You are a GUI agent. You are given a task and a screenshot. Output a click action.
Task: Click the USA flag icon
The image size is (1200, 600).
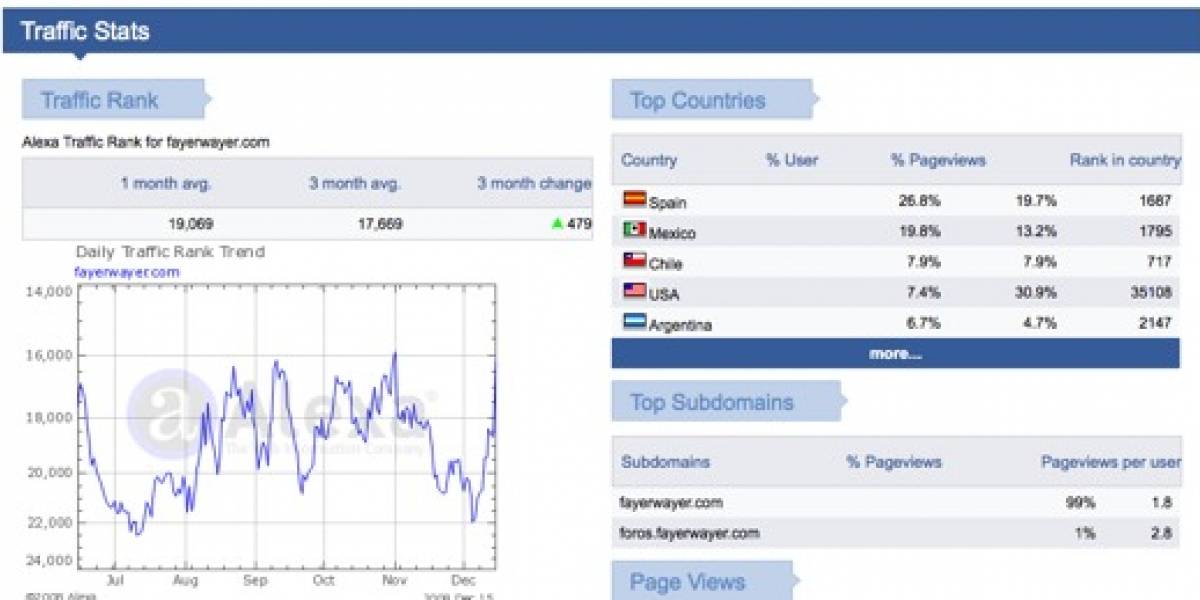tap(634, 291)
